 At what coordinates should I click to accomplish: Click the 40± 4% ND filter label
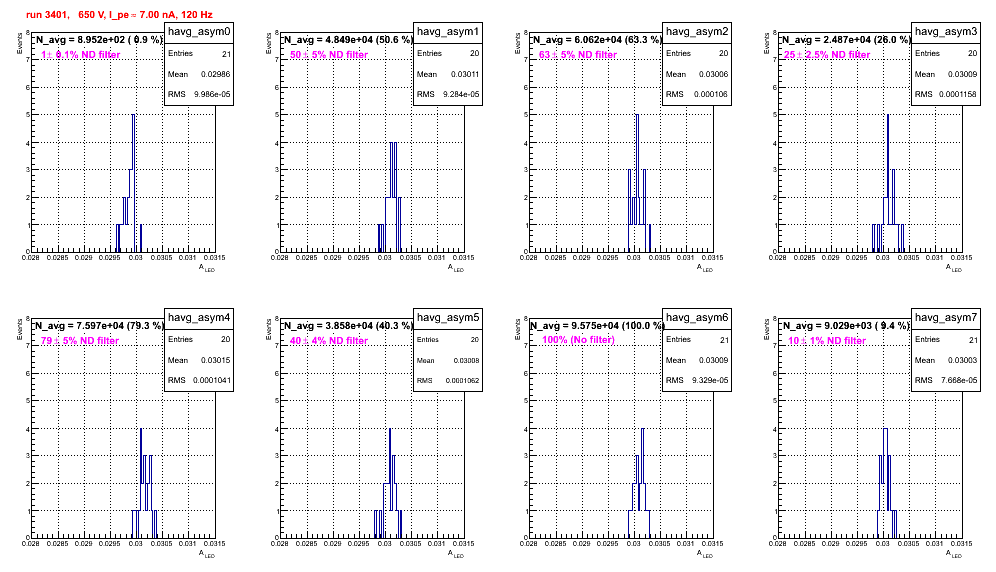329,341
